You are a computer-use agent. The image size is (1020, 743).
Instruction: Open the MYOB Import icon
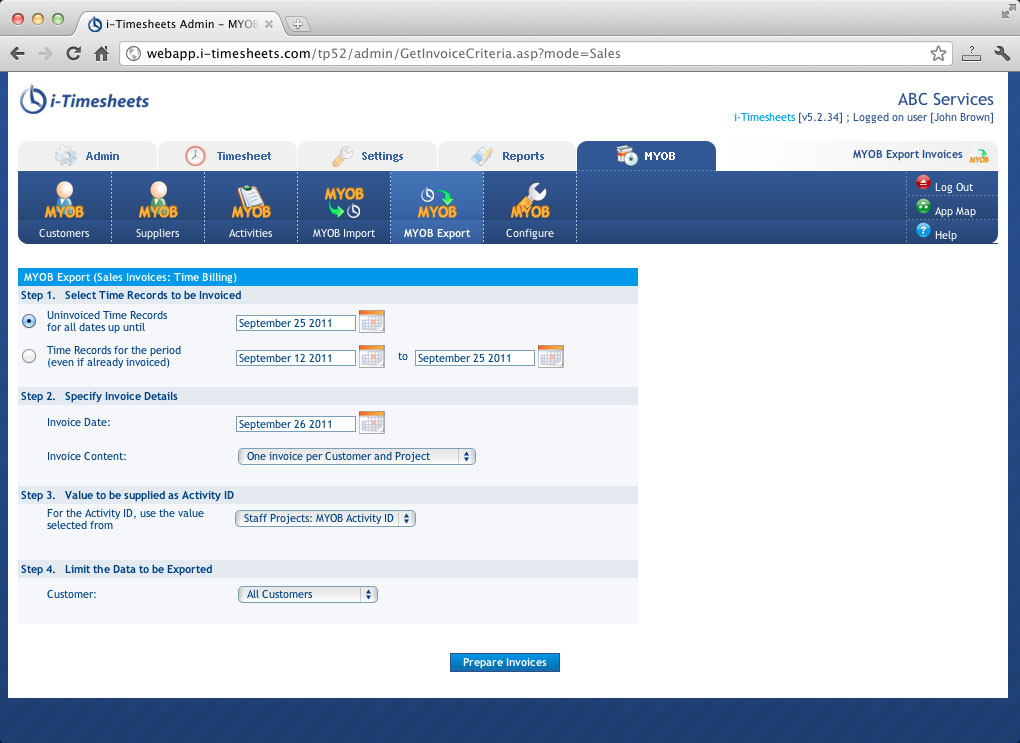tap(343, 202)
